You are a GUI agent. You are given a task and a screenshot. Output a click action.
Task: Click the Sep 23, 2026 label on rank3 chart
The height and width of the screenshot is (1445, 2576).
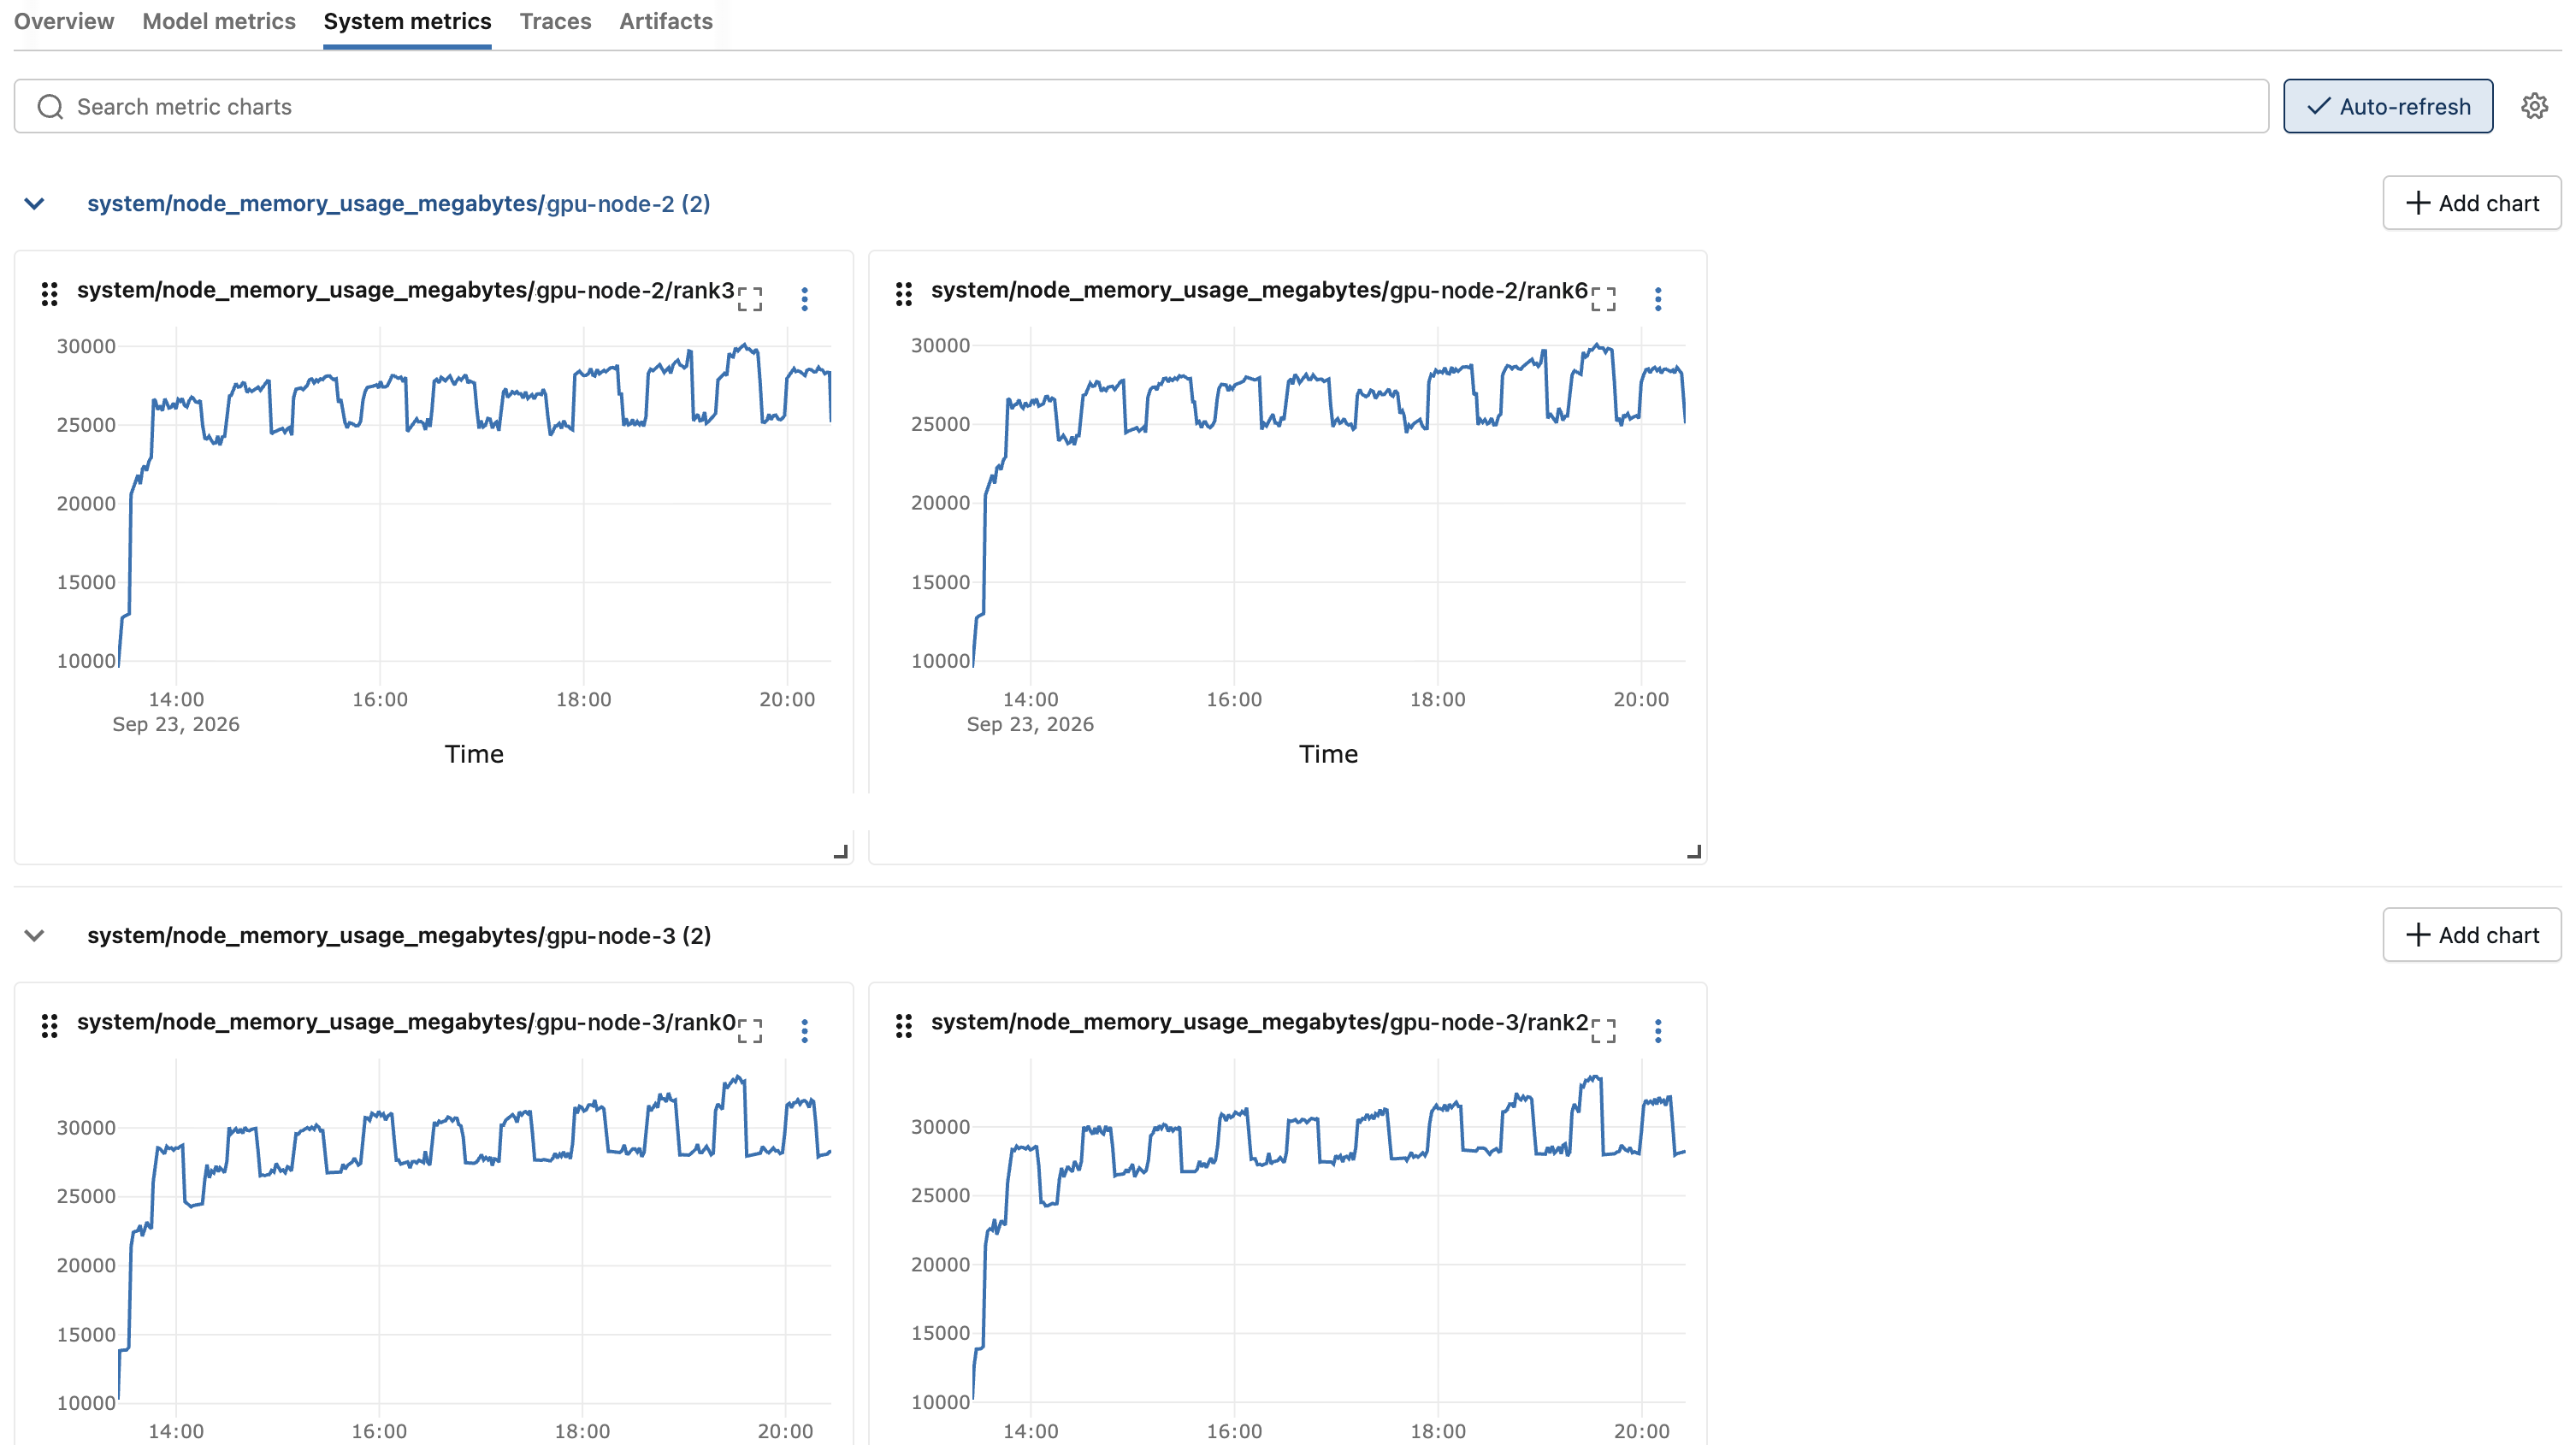[x=176, y=725]
